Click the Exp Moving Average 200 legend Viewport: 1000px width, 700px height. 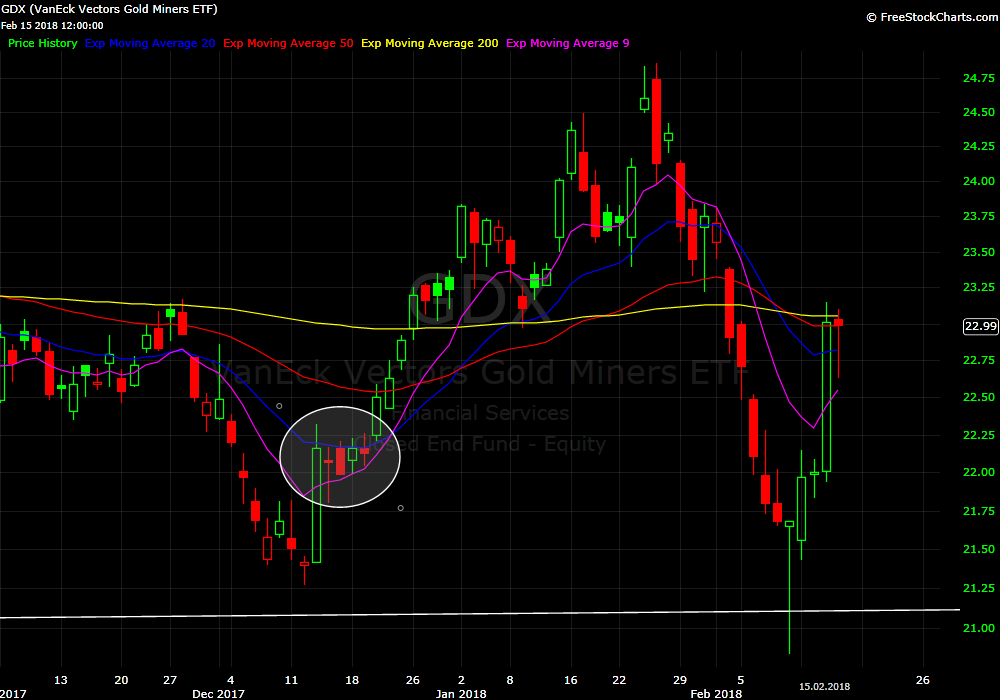click(430, 43)
